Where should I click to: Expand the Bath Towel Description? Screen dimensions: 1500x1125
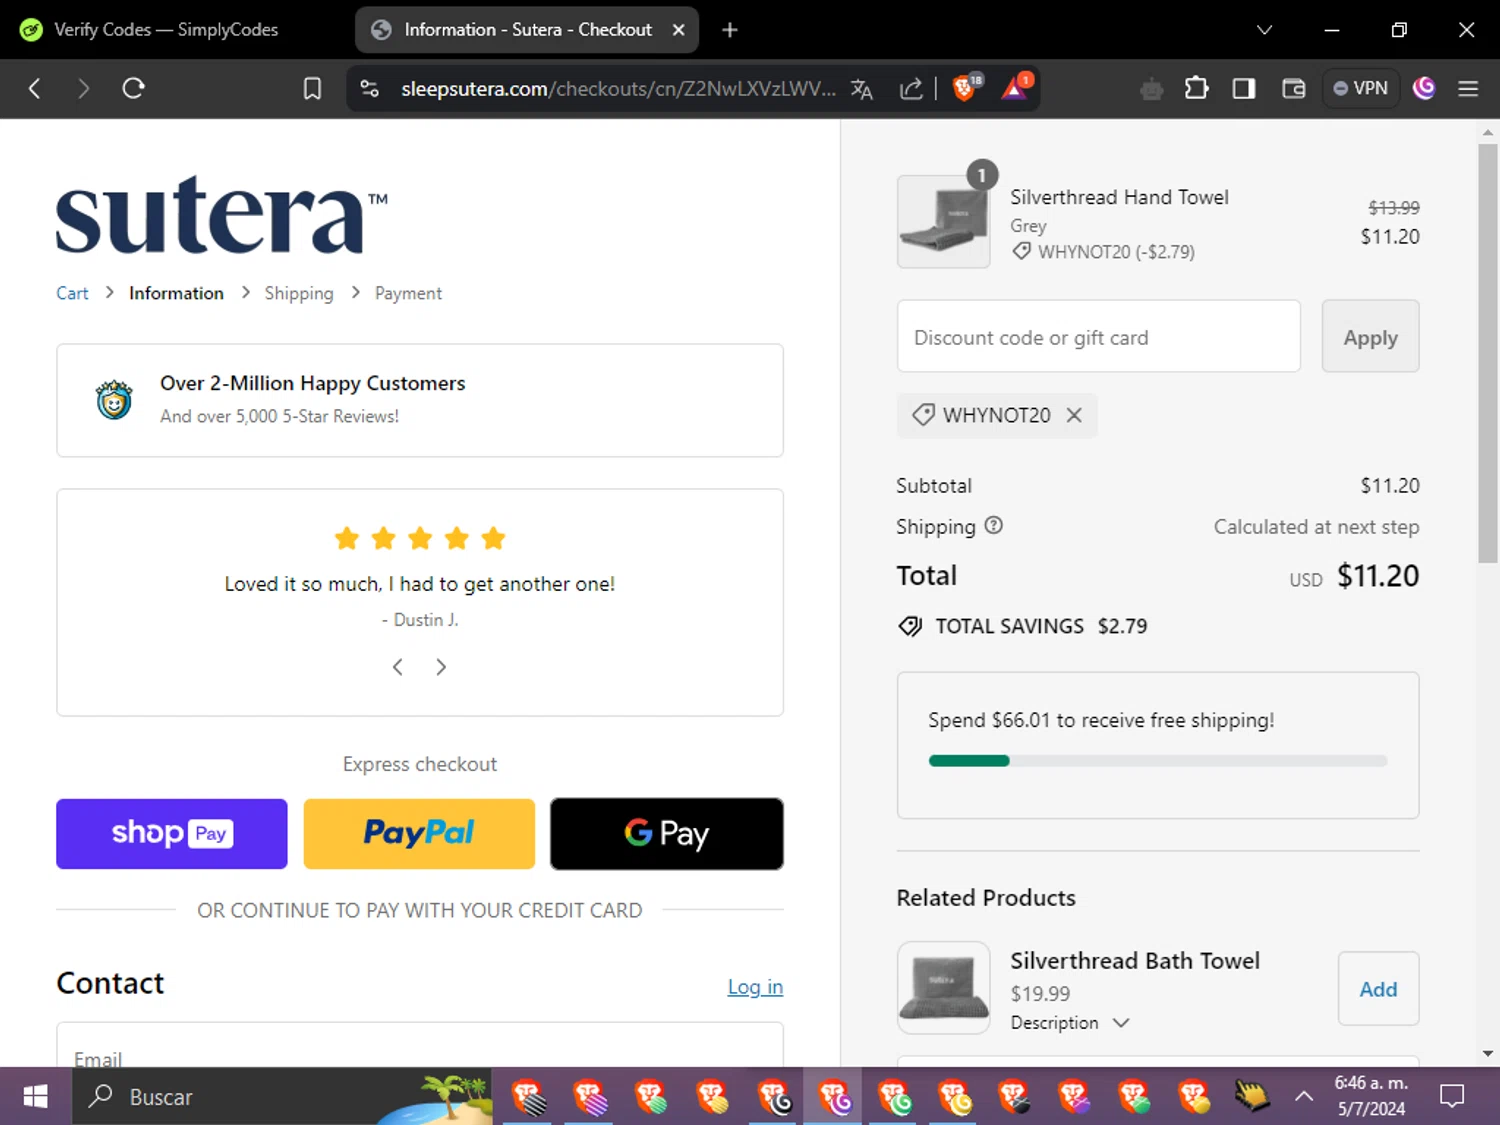pyautogui.click(x=1069, y=1023)
